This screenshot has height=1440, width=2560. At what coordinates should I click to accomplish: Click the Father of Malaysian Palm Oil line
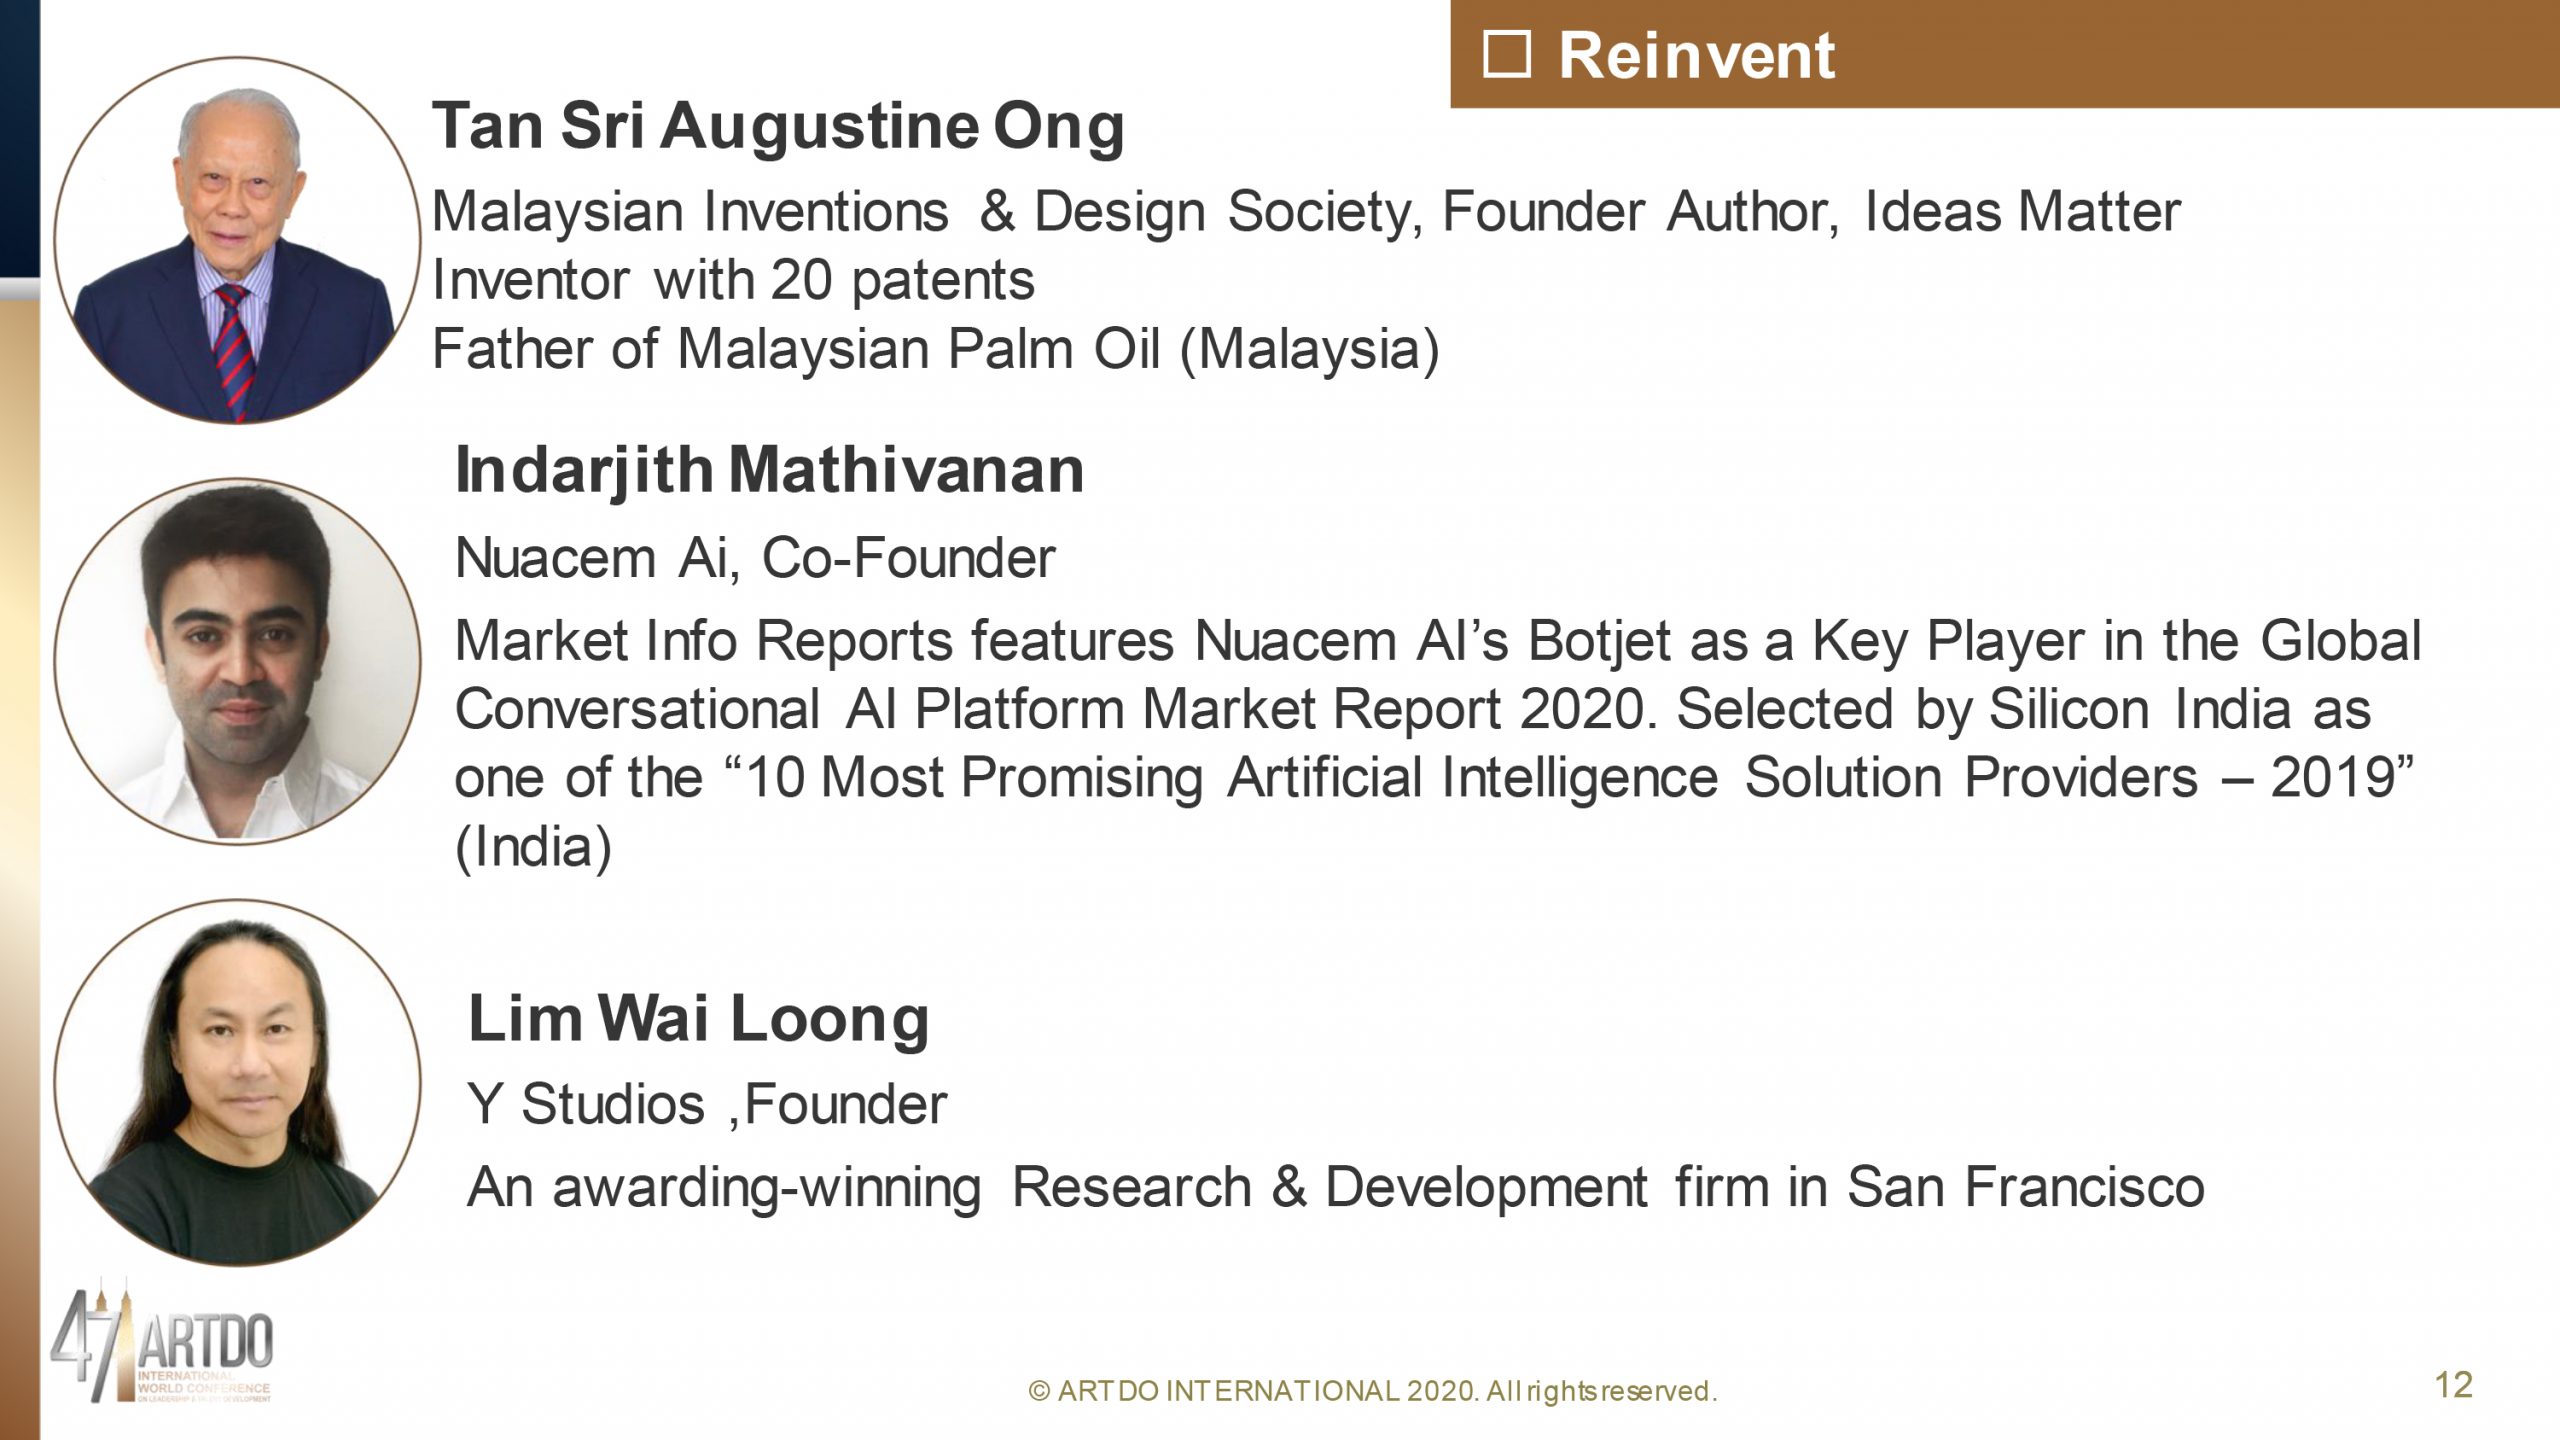point(936,350)
